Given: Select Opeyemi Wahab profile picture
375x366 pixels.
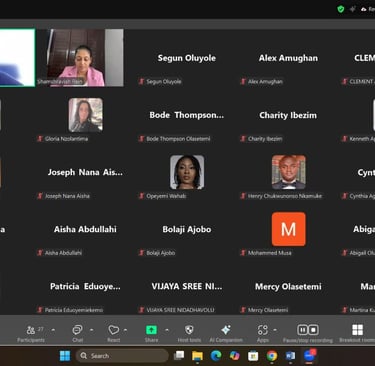Looking at the screenshot, I should [x=187, y=172].
